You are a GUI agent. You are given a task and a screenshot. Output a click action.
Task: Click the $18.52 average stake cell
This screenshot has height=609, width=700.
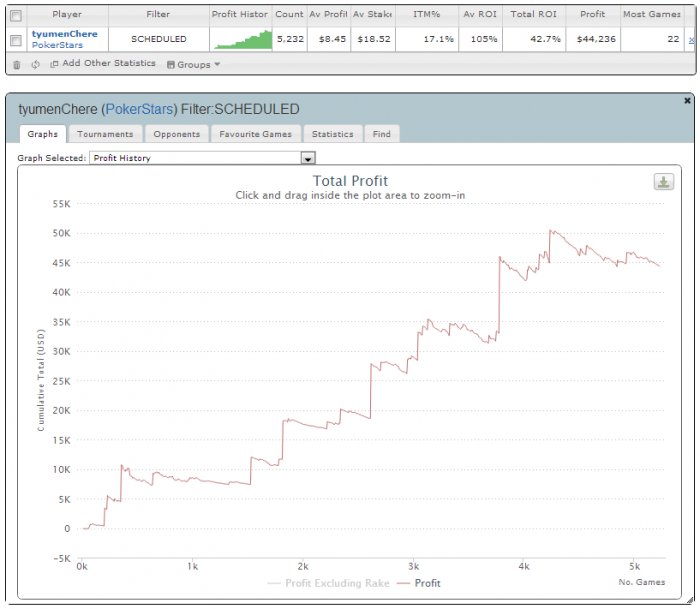click(x=374, y=39)
